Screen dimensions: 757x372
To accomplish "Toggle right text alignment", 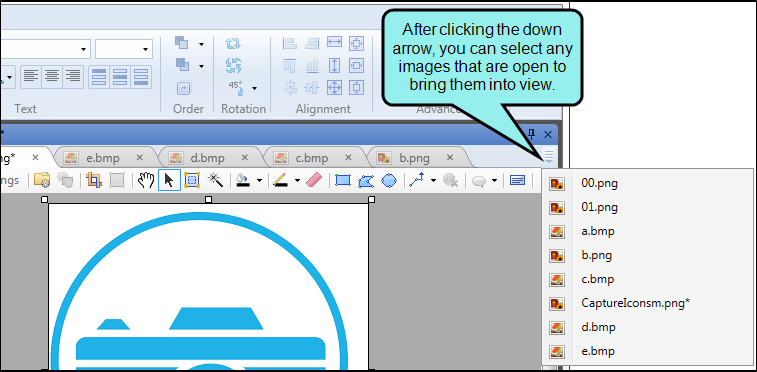I will coord(73,76).
